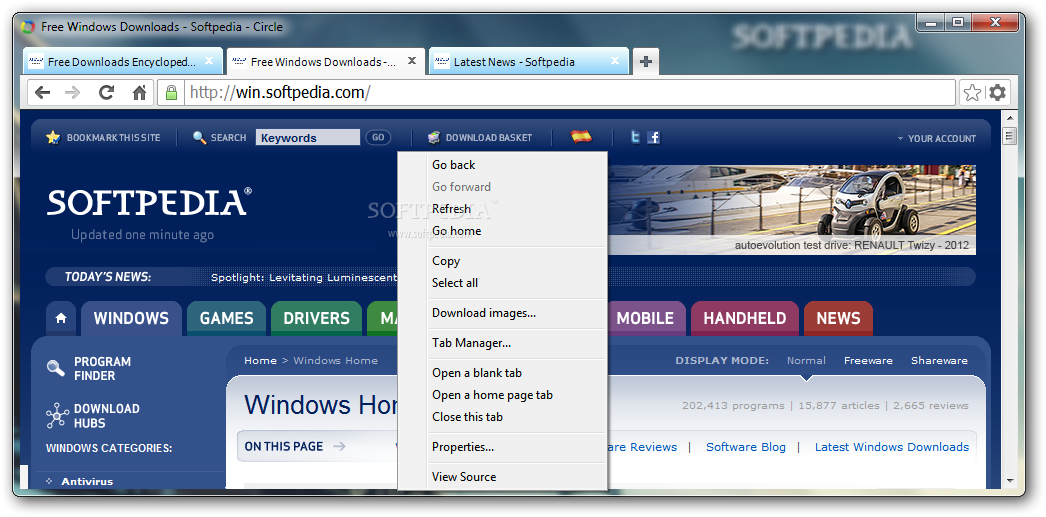Open the Latest Windows Downloads link
1046x517 pixels.
(892, 447)
